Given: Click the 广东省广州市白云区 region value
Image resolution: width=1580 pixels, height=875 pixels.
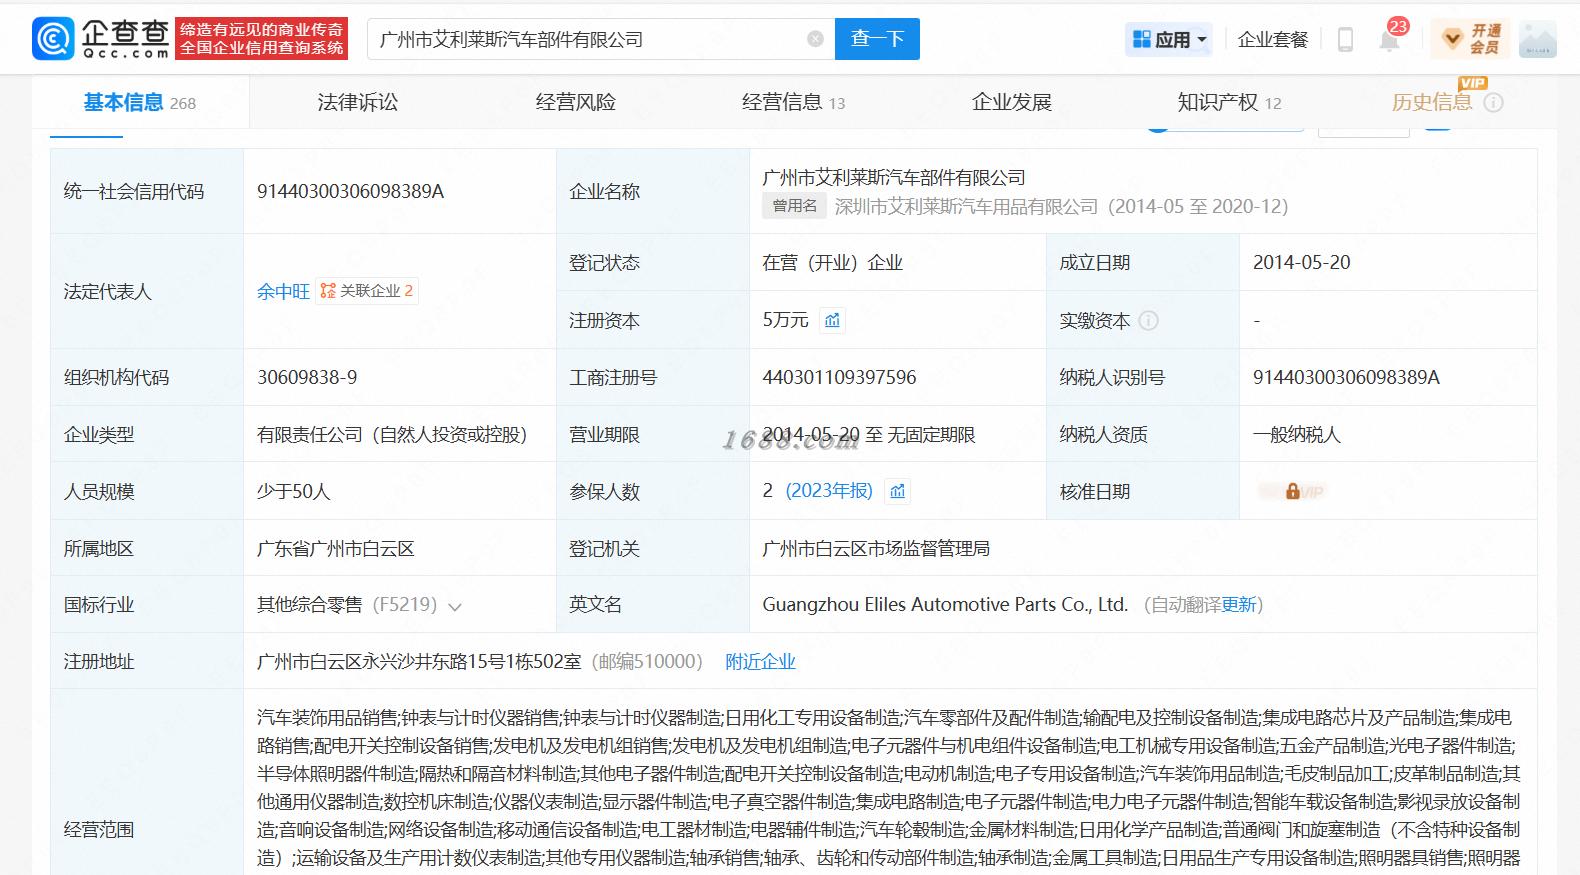Looking at the screenshot, I should pyautogui.click(x=335, y=548).
